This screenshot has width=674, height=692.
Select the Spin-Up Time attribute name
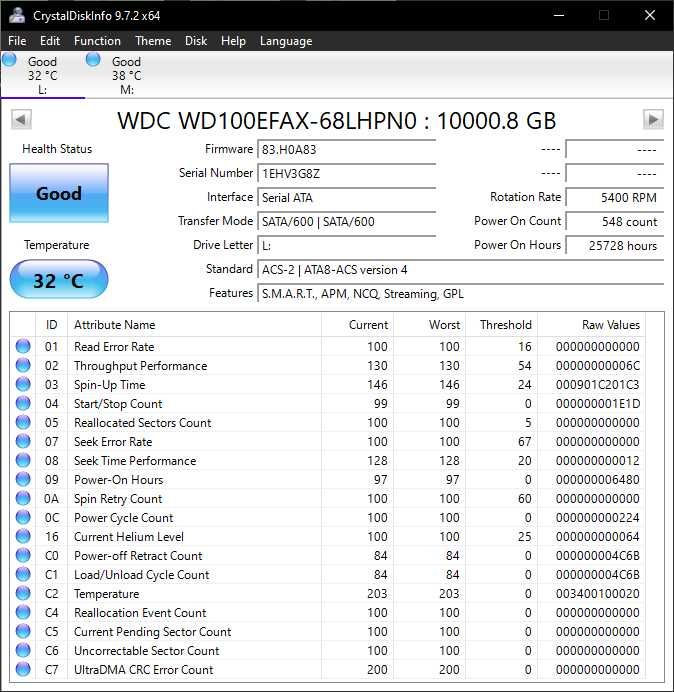[x=109, y=385]
